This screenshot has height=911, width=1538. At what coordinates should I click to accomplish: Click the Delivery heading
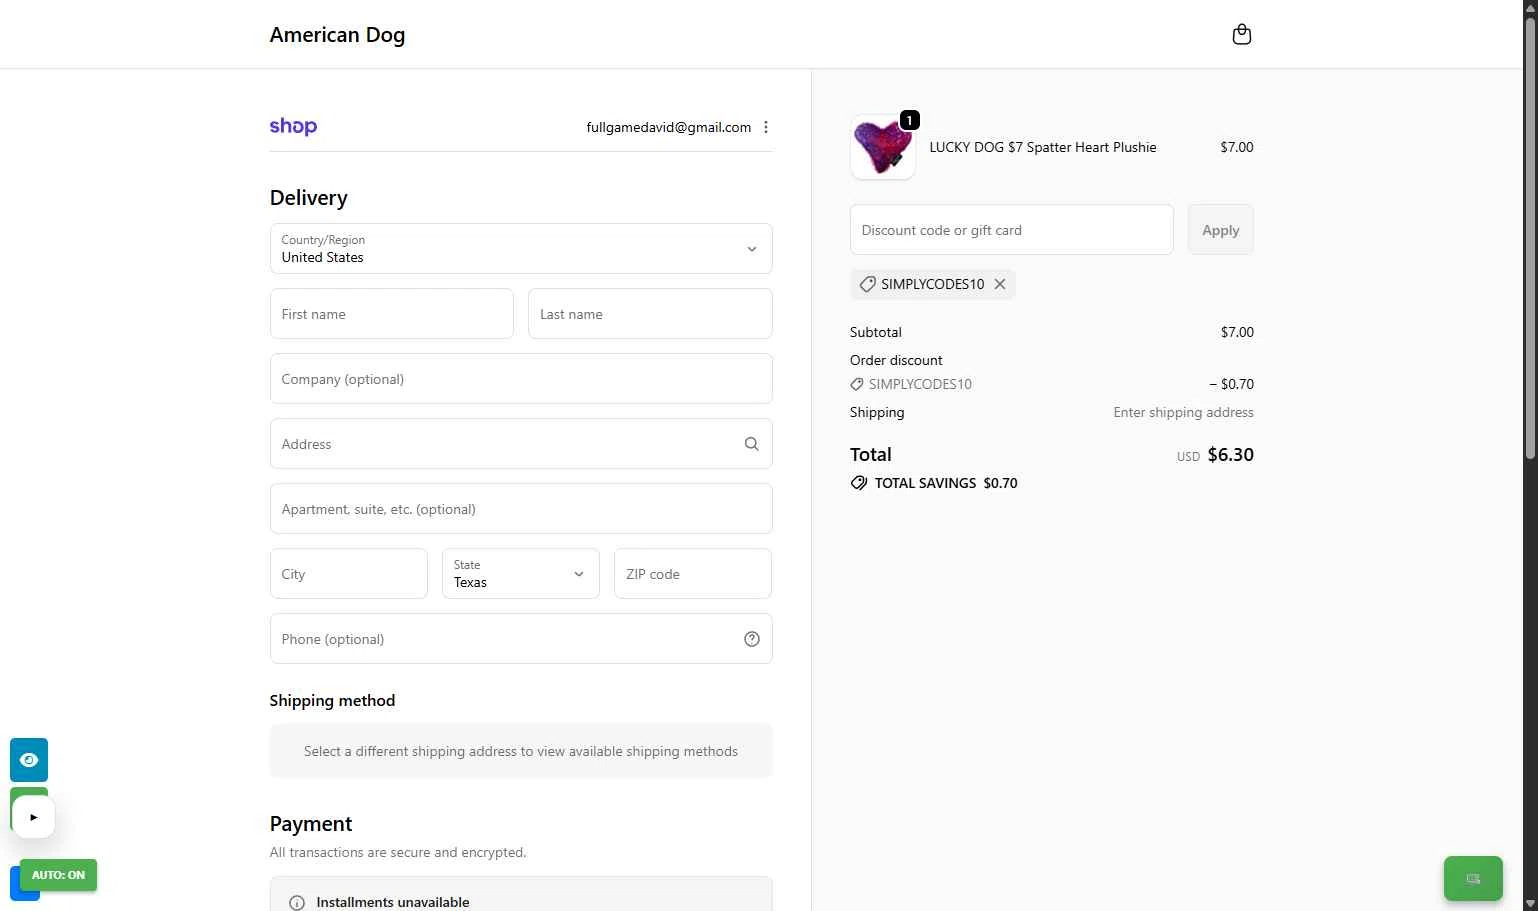click(x=309, y=198)
